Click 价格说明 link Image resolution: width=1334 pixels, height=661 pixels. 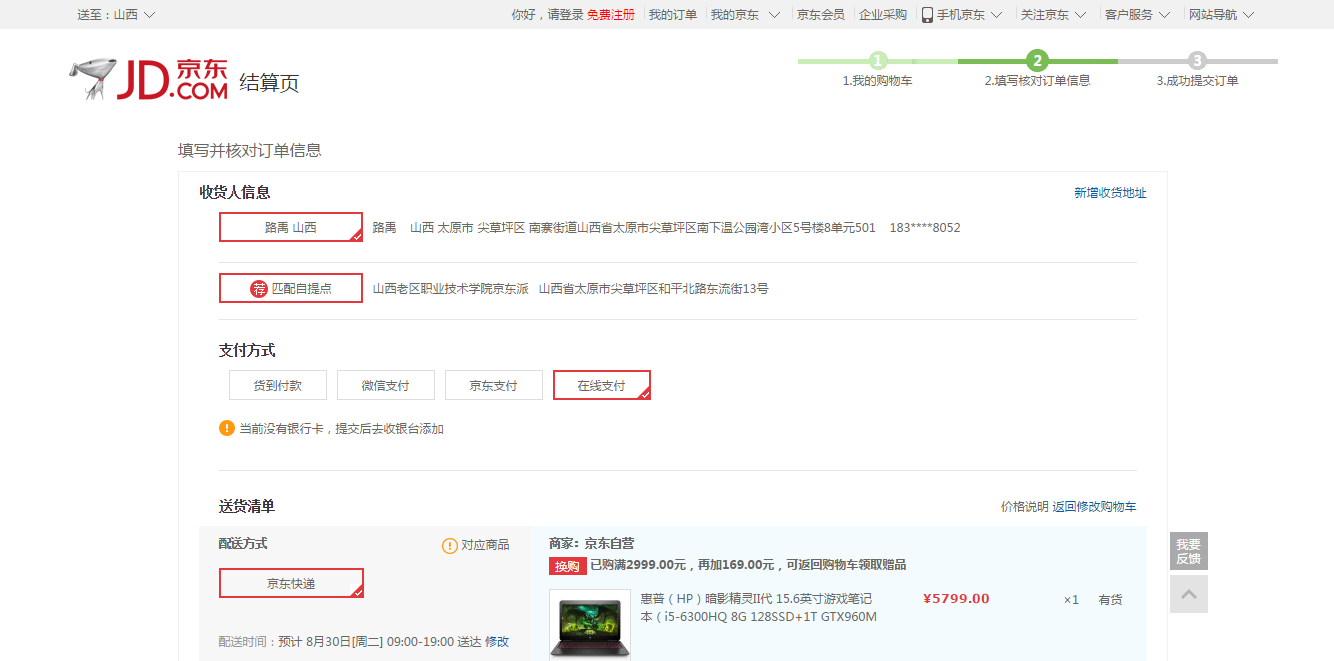click(x=1025, y=507)
